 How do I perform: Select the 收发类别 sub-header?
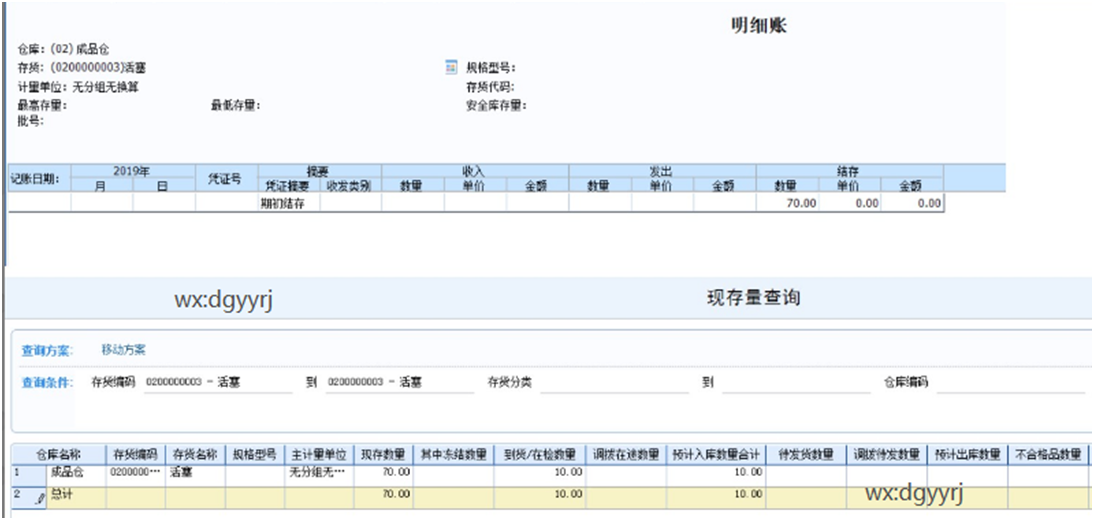point(351,186)
